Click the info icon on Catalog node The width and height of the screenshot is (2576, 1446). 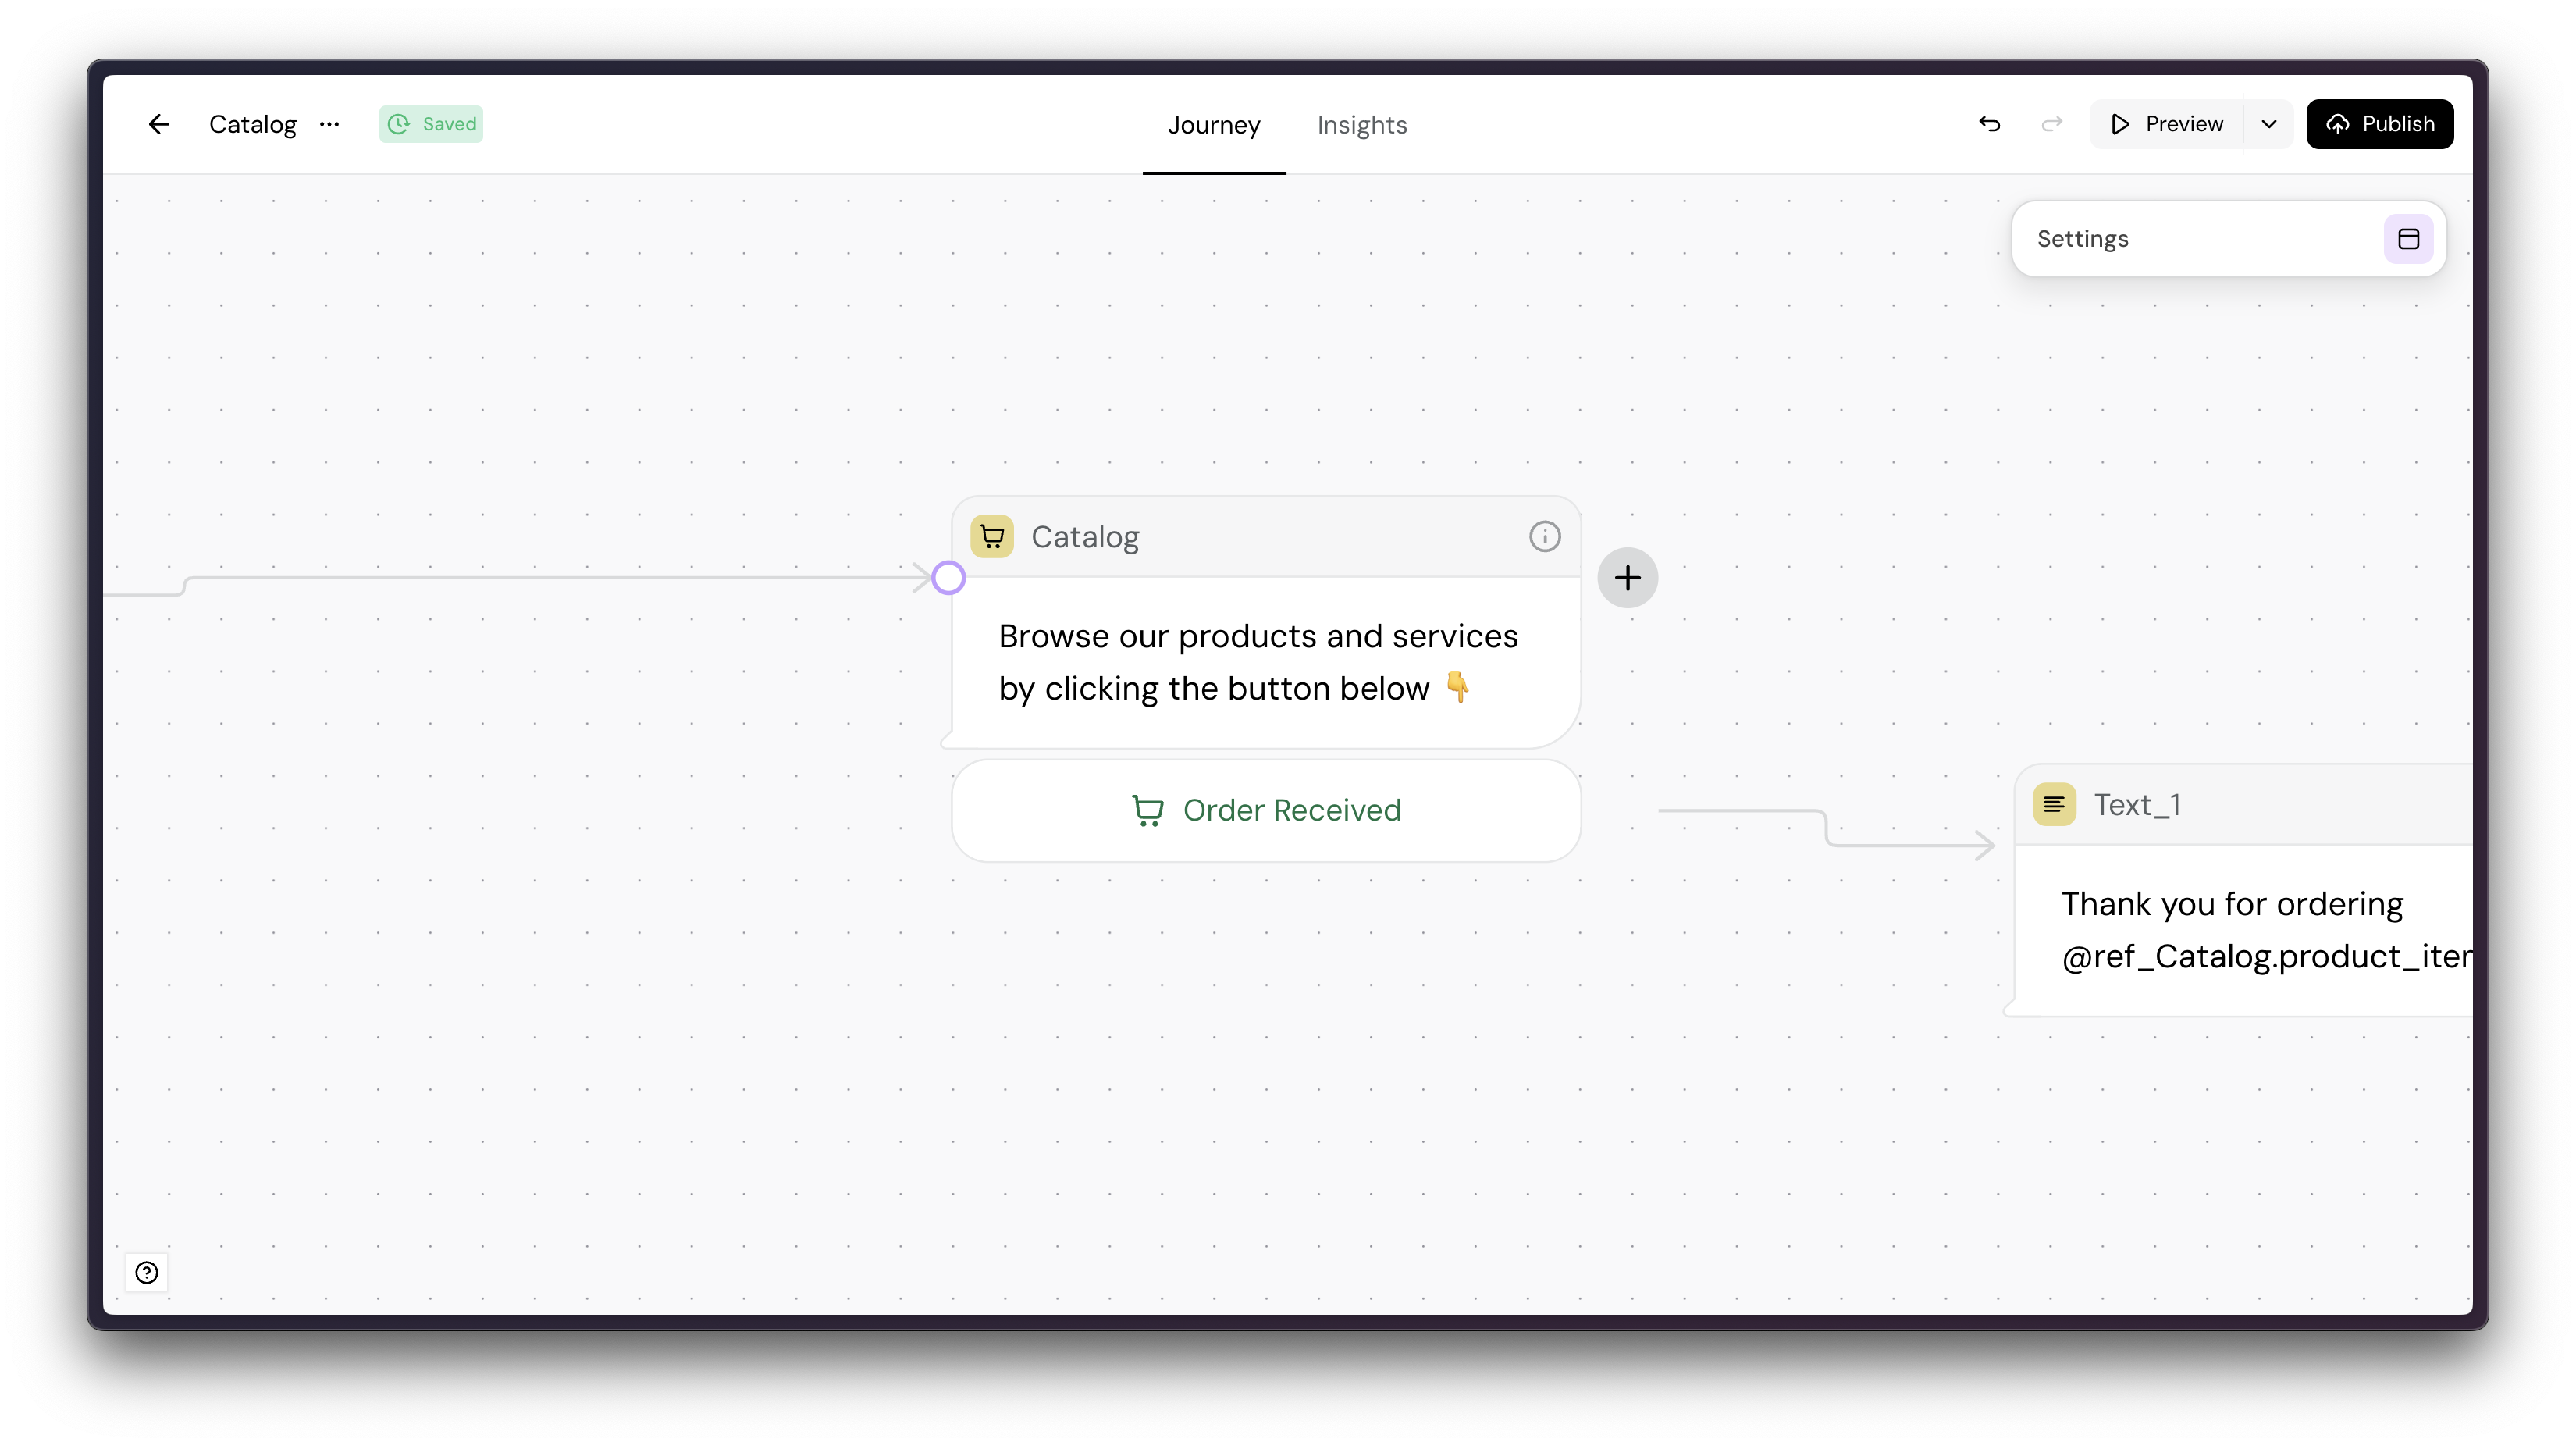point(1544,537)
